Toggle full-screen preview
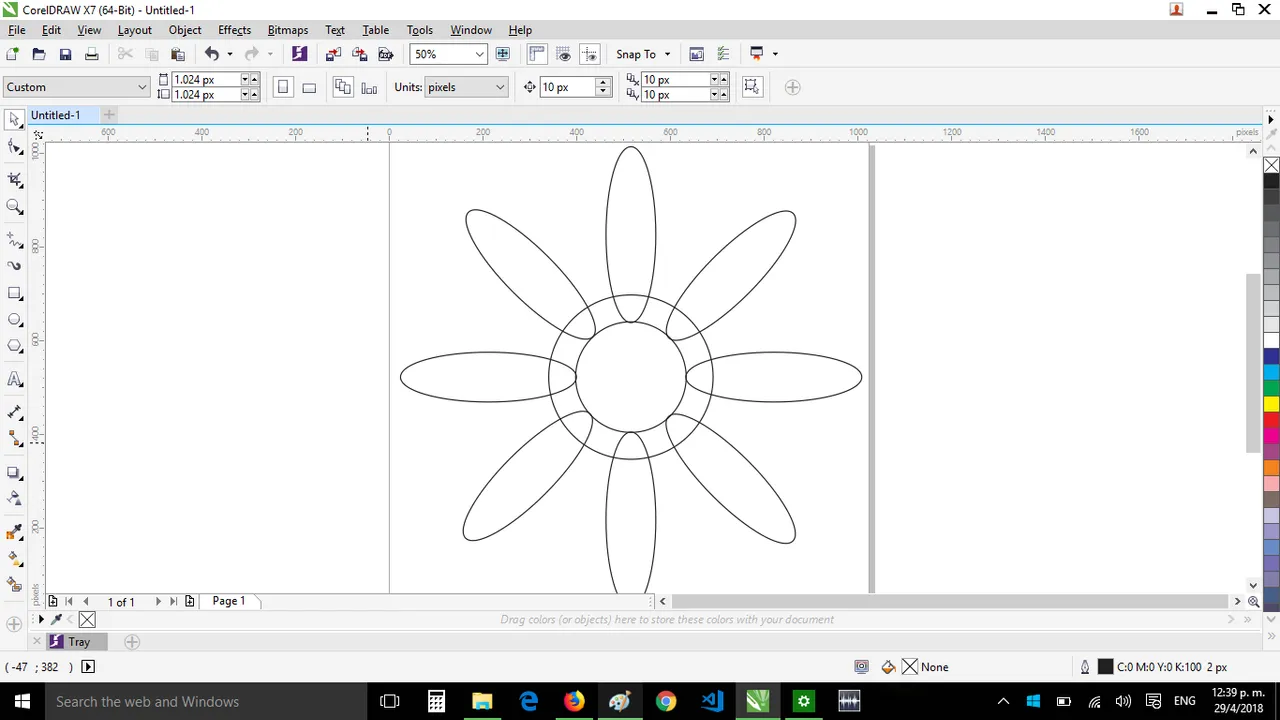This screenshot has height=720, width=1280. click(x=503, y=54)
